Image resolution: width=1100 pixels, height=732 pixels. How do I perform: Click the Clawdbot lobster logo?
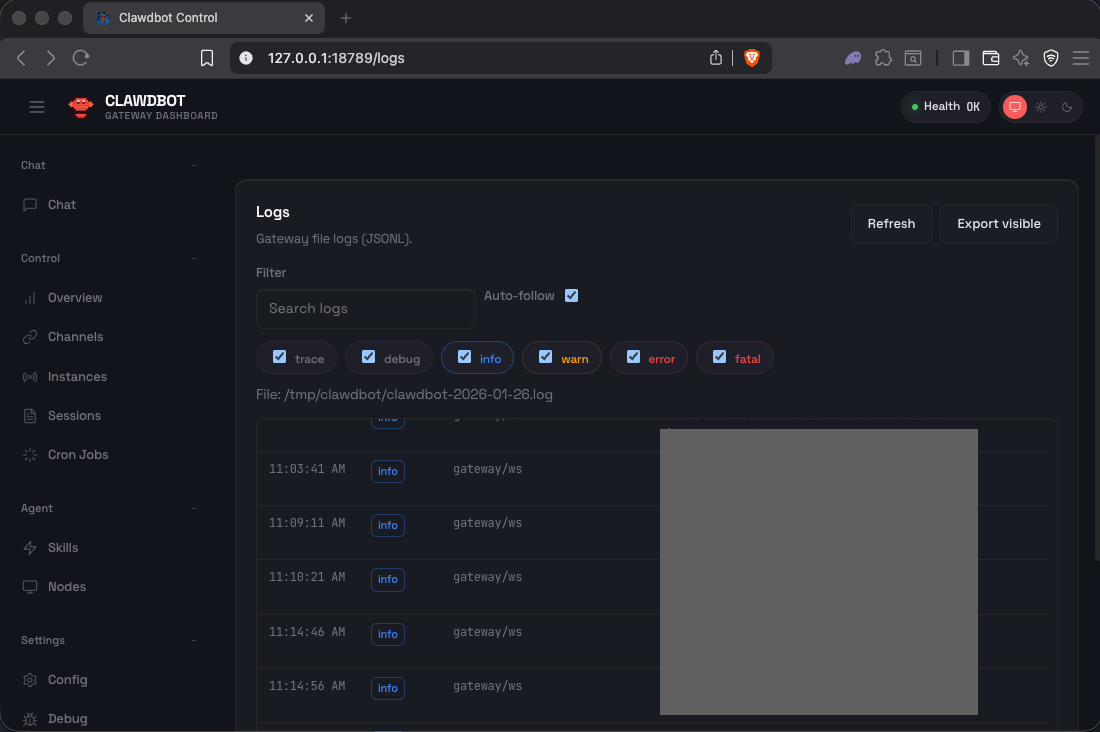pos(81,107)
